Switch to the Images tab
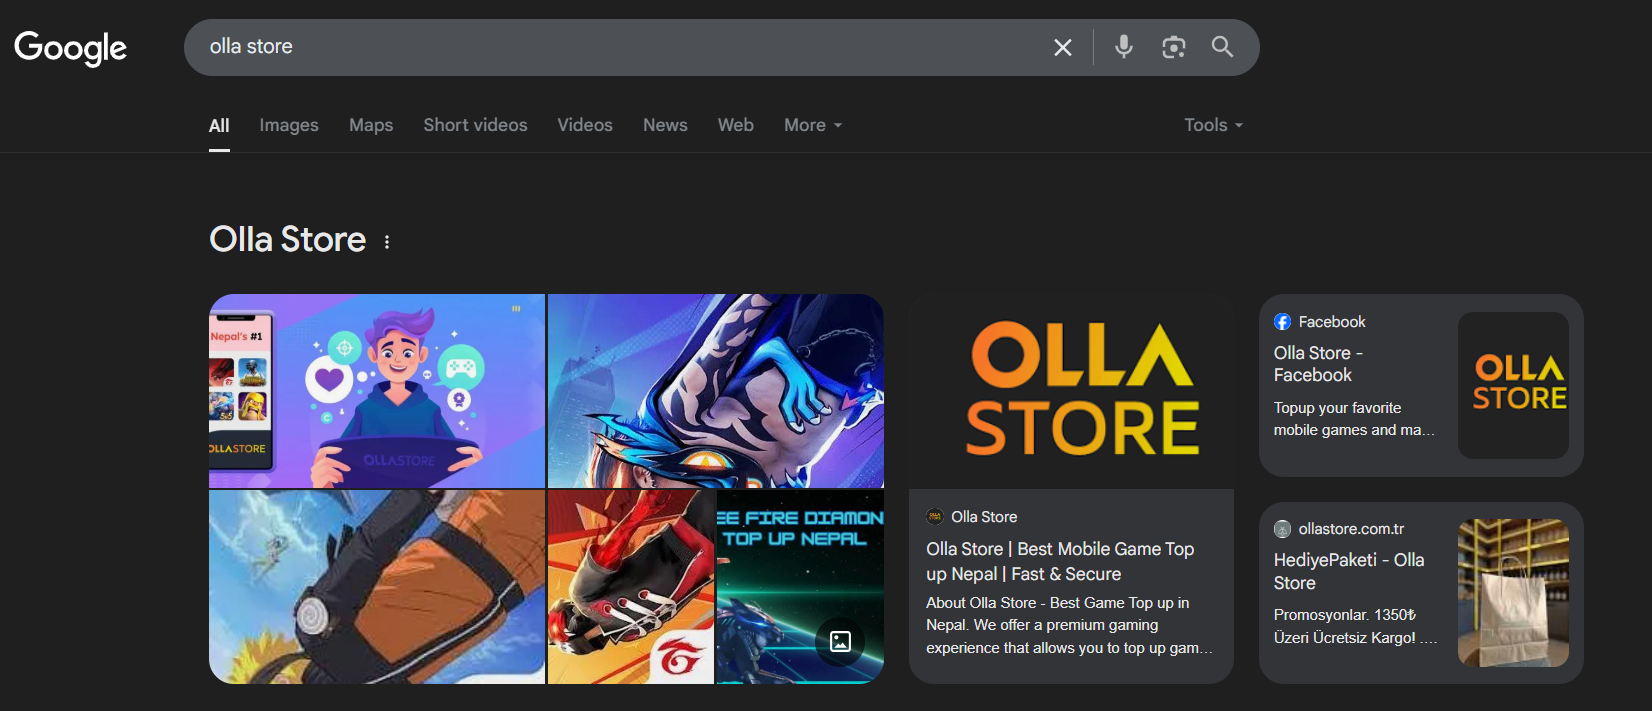The image size is (1652, 711). (x=289, y=125)
